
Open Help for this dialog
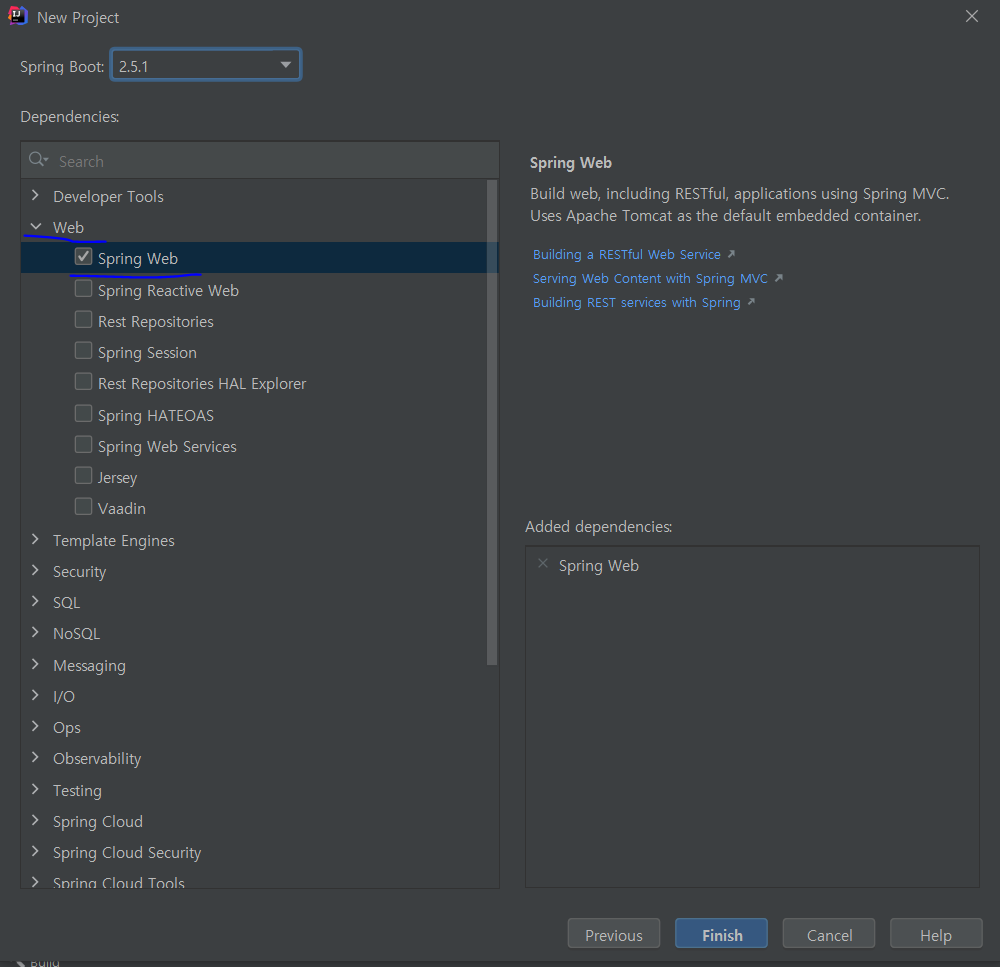(x=936, y=934)
